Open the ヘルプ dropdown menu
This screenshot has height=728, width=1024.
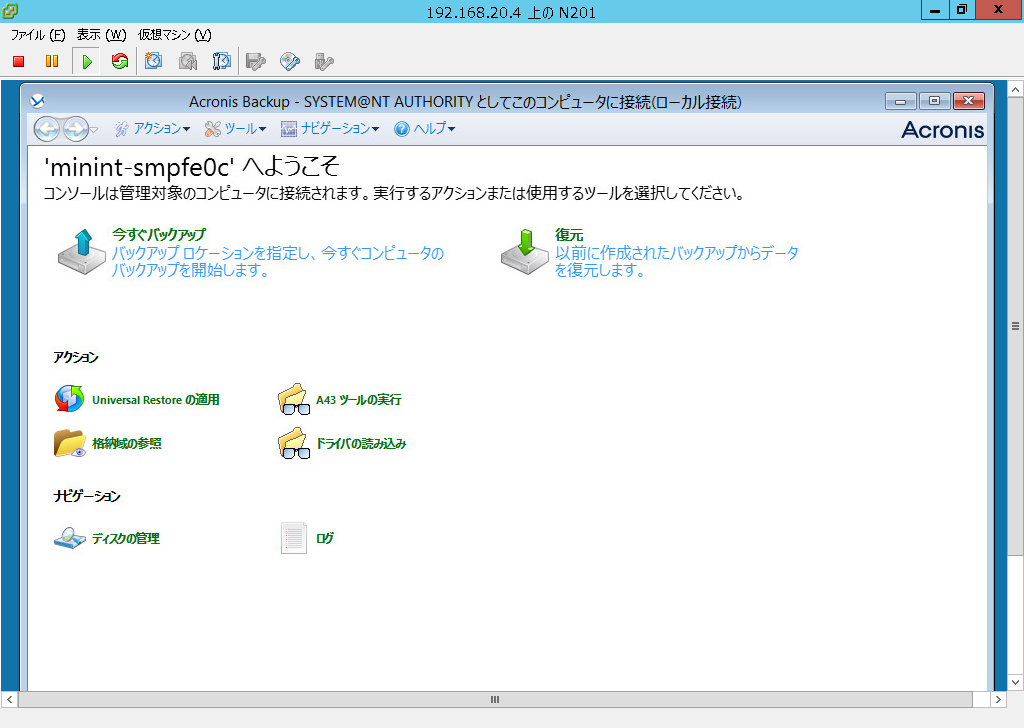(x=424, y=129)
